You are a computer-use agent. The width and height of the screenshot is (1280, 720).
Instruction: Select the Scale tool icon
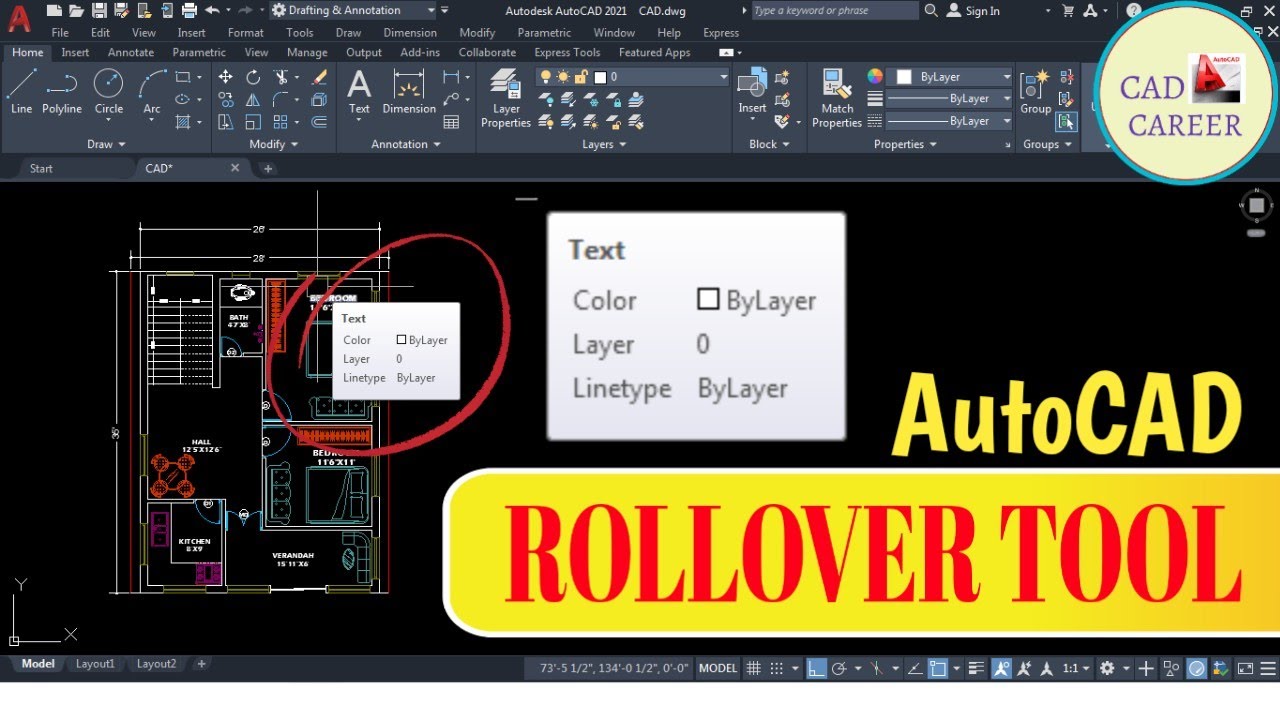[253, 122]
